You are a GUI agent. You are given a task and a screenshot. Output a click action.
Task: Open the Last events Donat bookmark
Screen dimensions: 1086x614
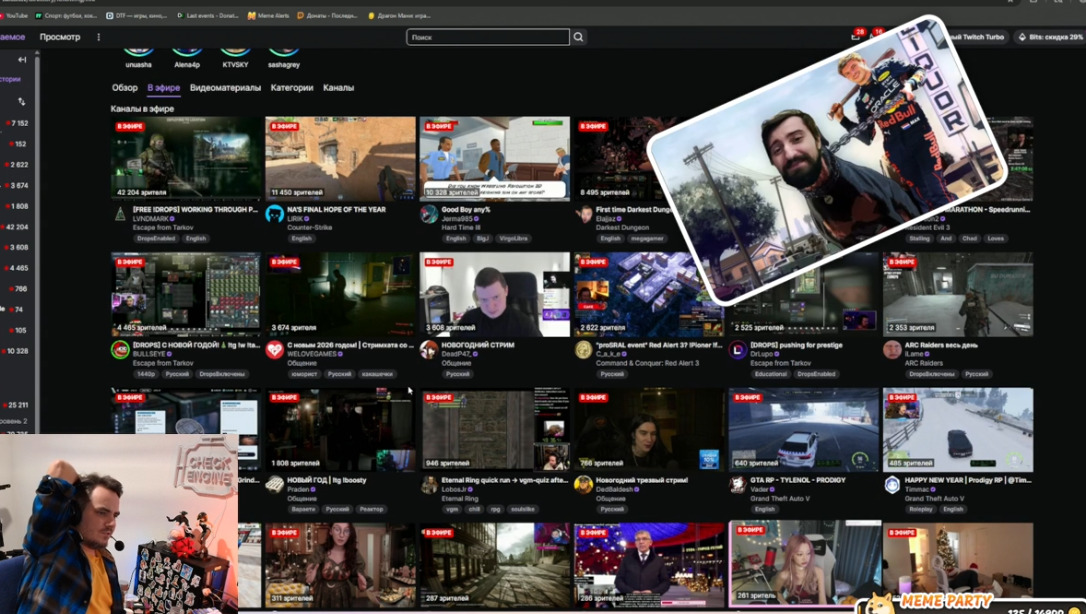(x=208, y=15)
